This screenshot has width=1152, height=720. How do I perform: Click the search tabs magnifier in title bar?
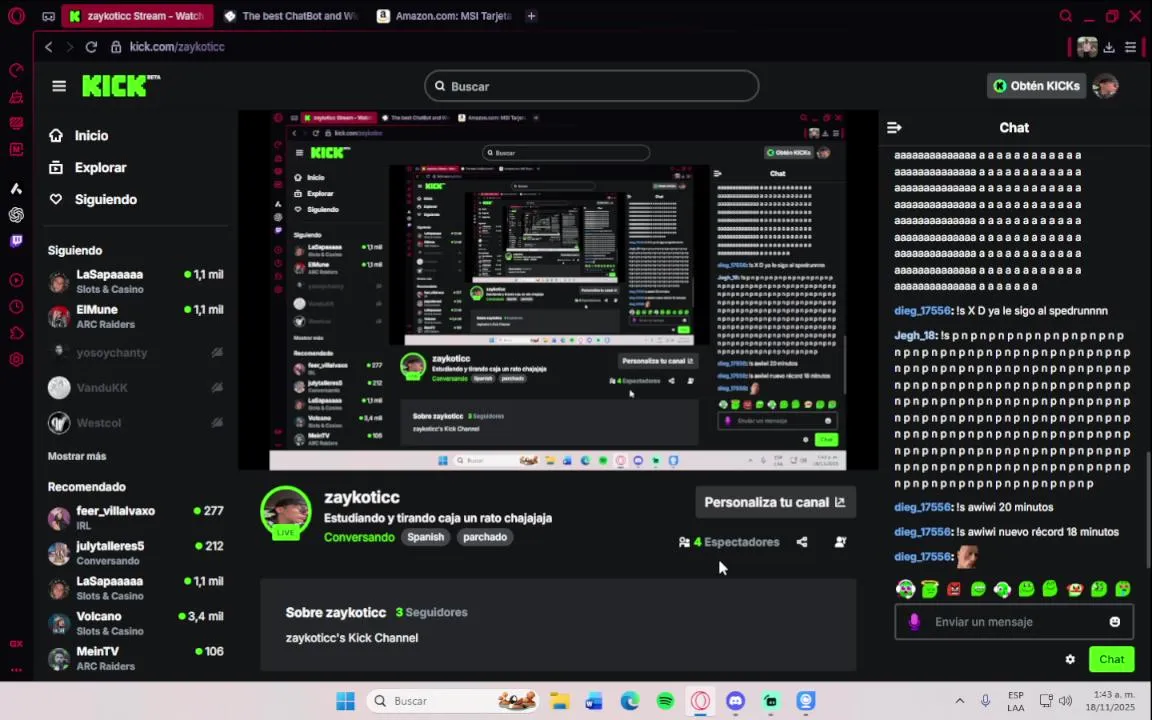pyautogui.click(x=1065, y=15)
